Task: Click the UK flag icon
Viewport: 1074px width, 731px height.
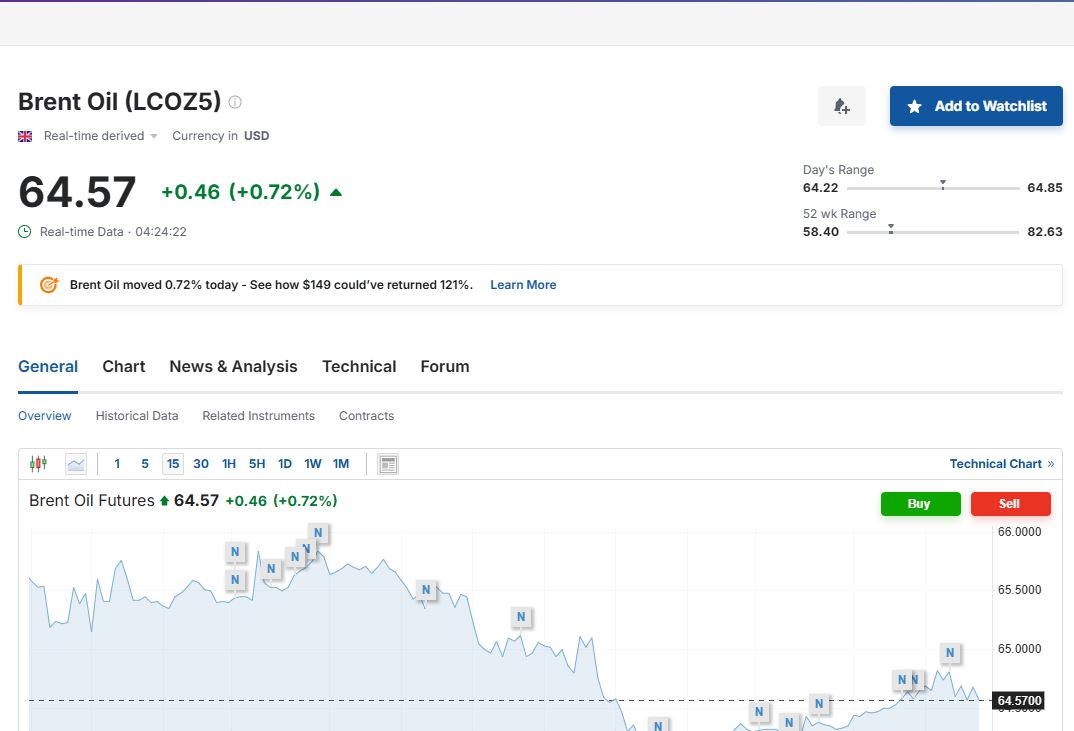Action: 25,136
